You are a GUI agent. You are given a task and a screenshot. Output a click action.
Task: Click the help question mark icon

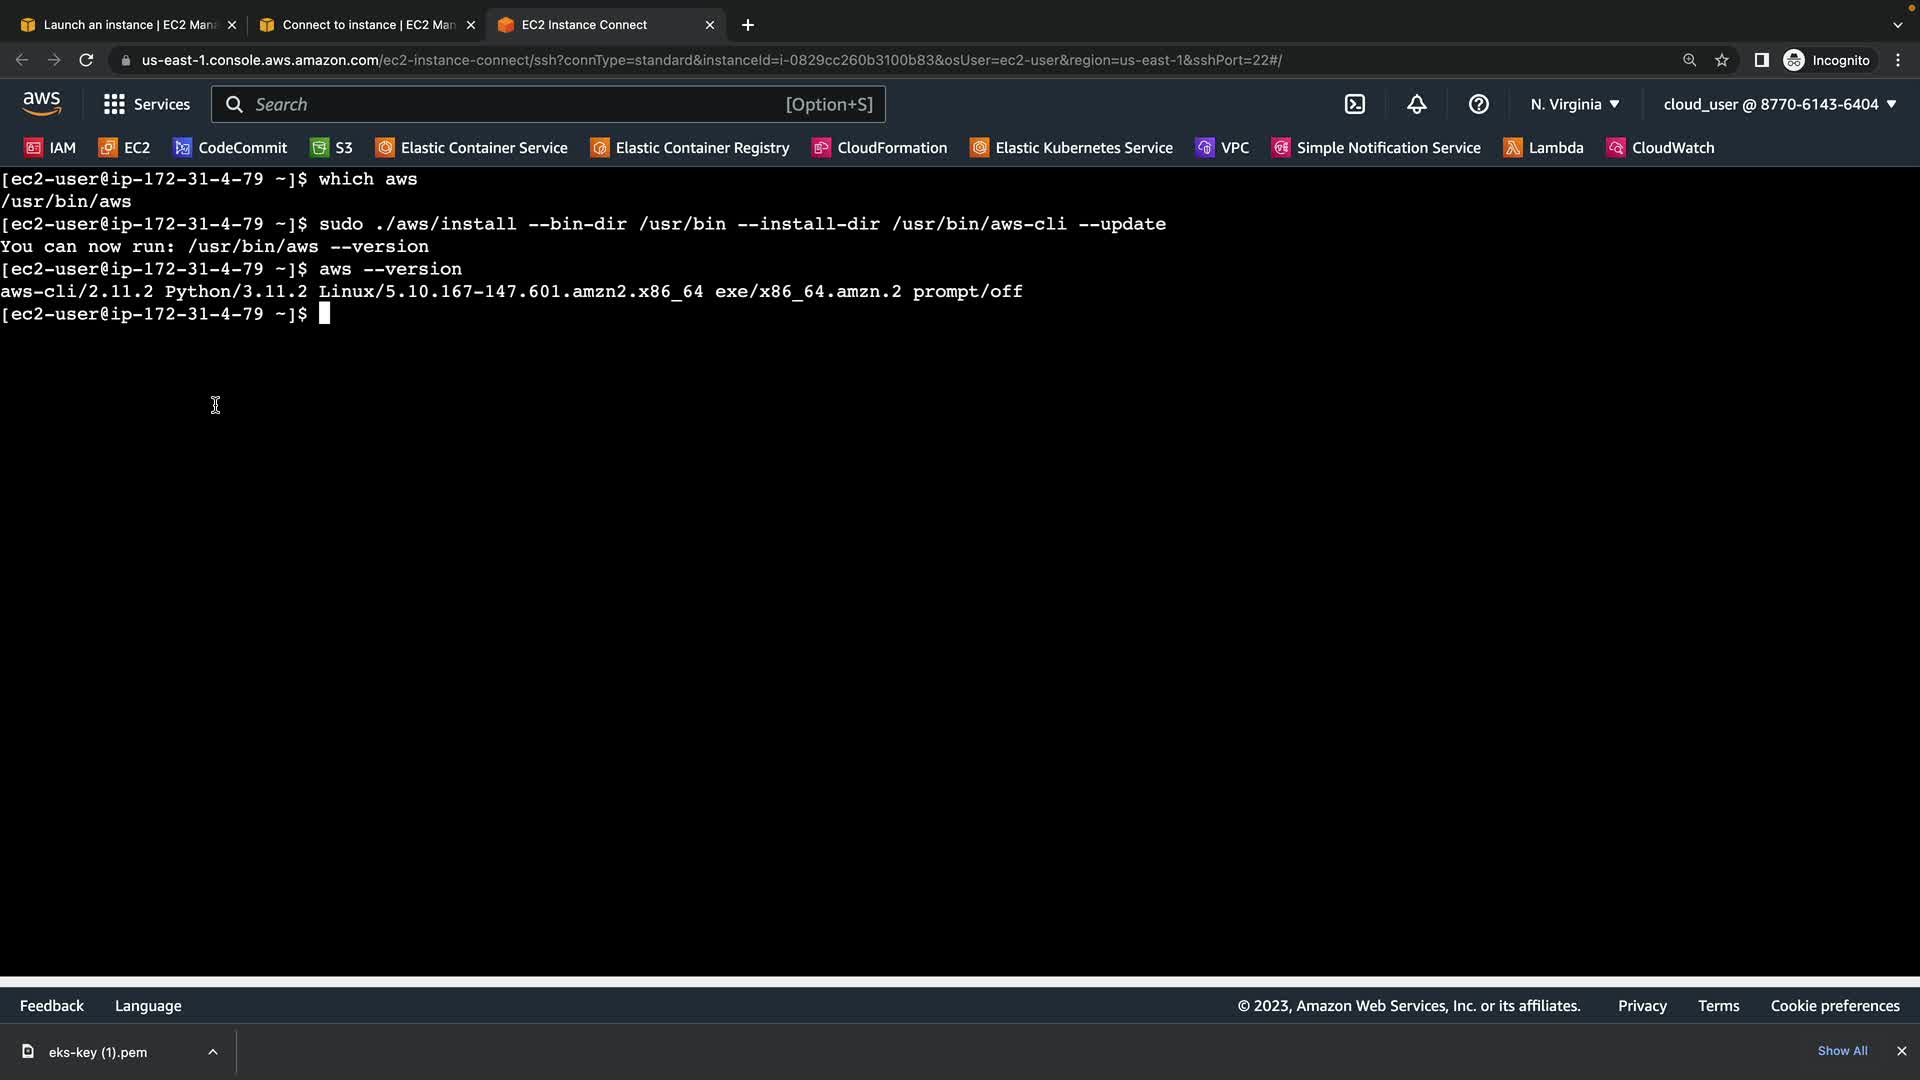1479,104
